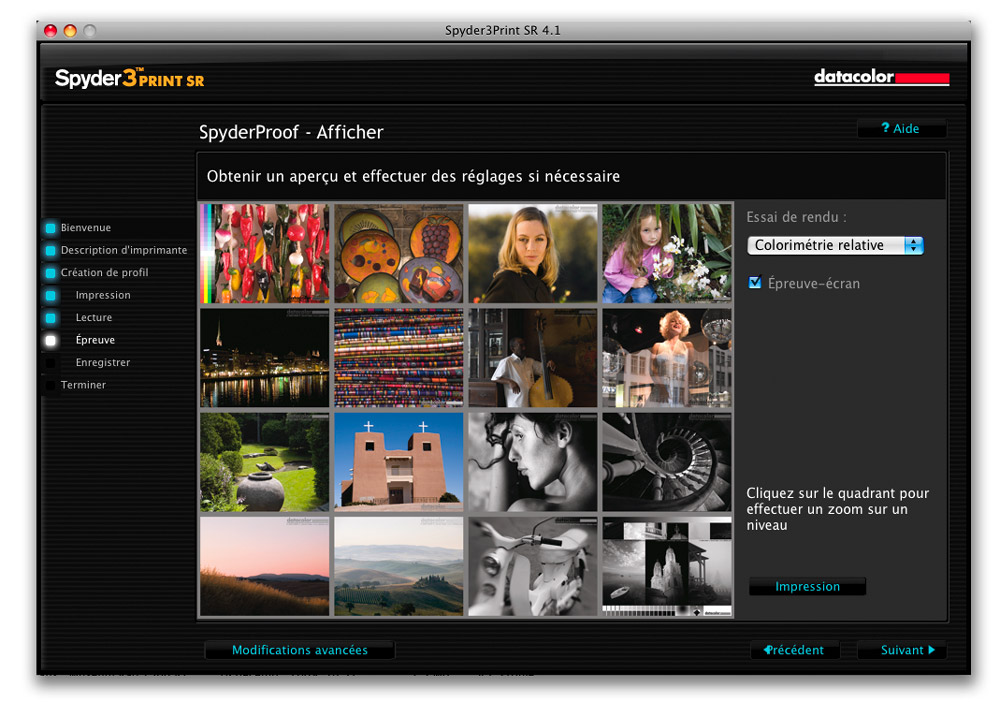This screenshot has width=1000, height=717.
Task: Zoom into the red chili peppers photo
Action: 265,253
